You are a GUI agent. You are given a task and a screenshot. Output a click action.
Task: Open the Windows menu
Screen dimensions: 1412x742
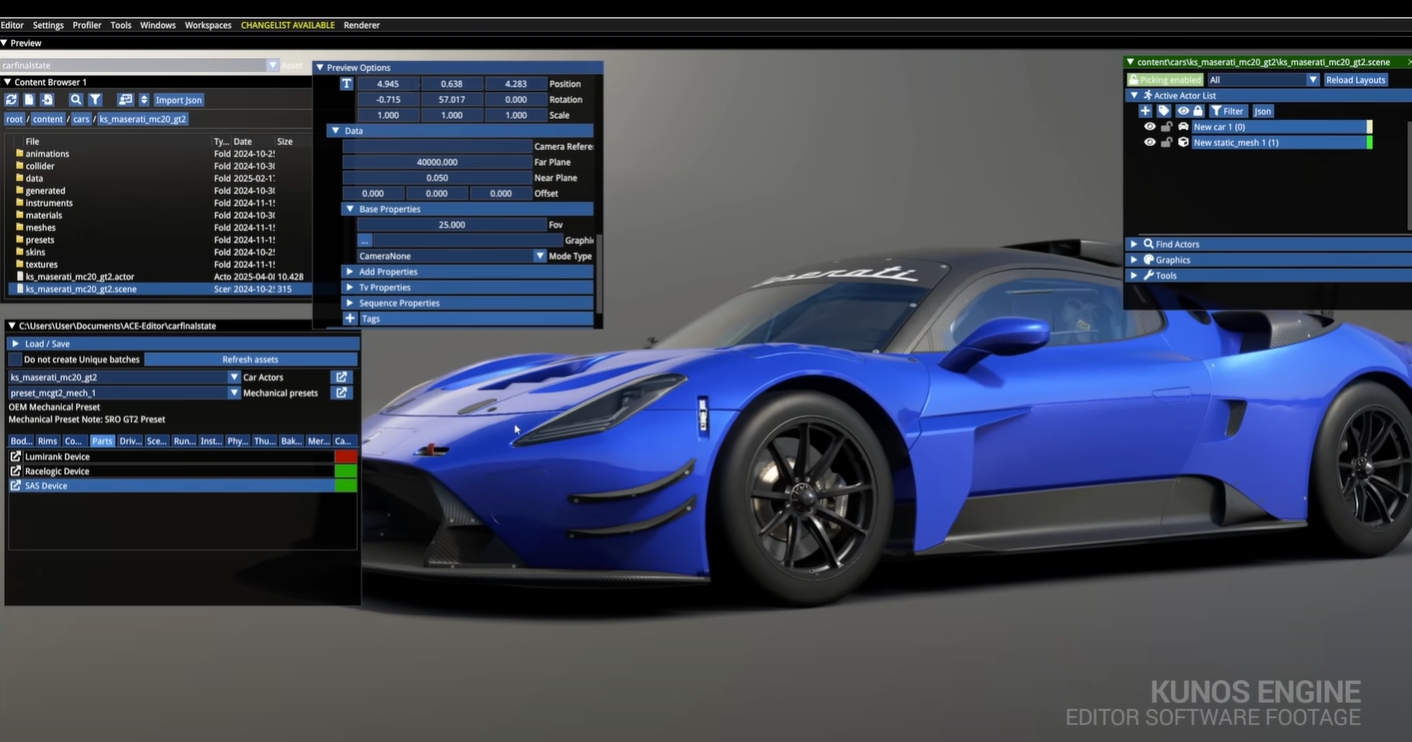(x=158, y=25)
